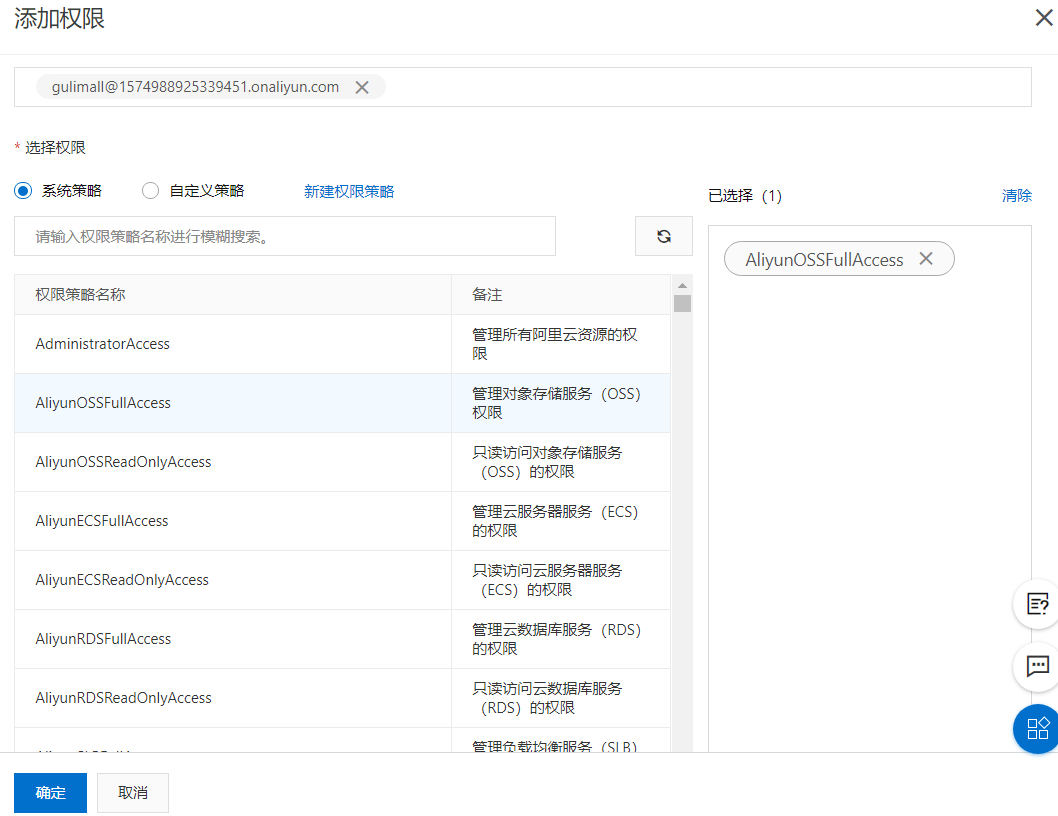Click the policy list scrollbar thumb
This screenshot has height=816, width=1058.
682,304
